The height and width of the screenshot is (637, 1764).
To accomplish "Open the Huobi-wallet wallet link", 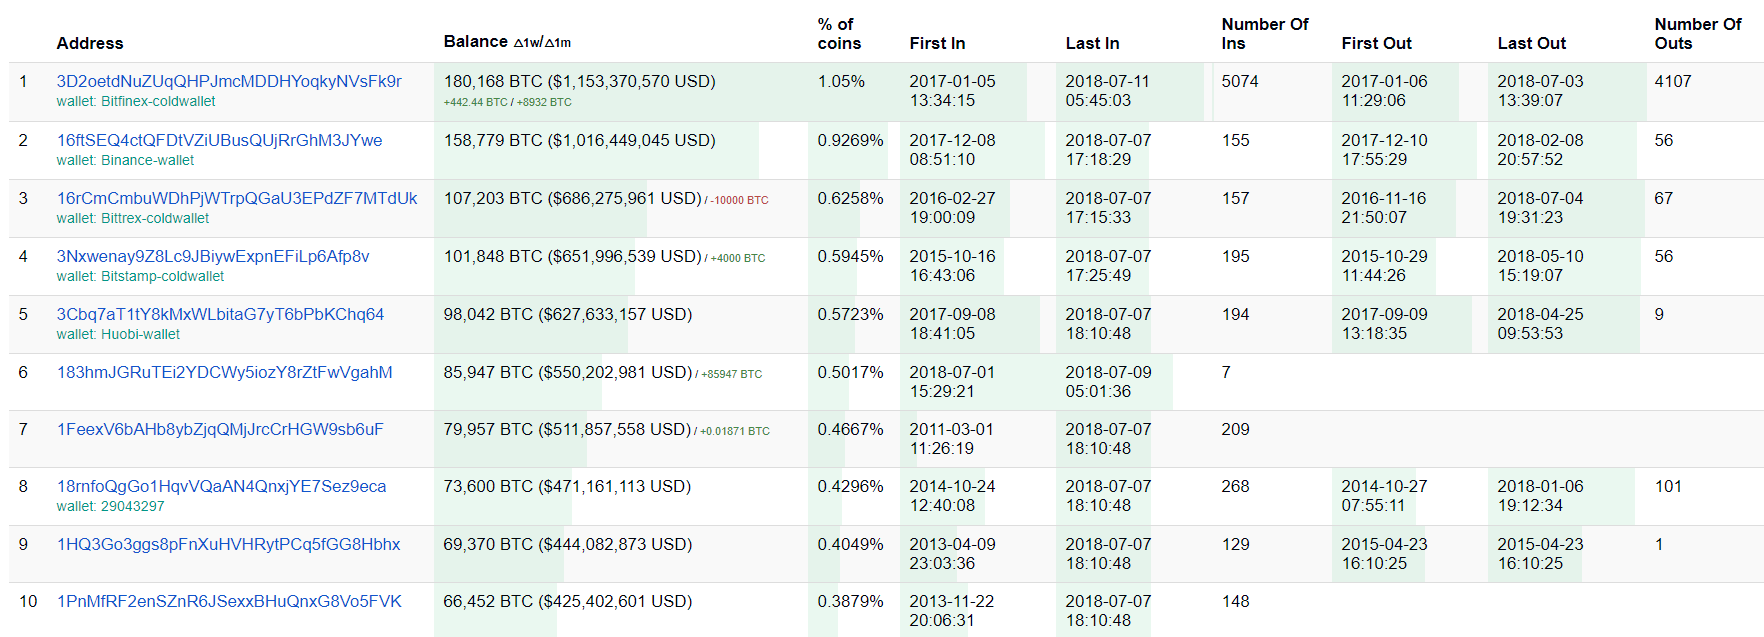I will click(x=140, y=334).
